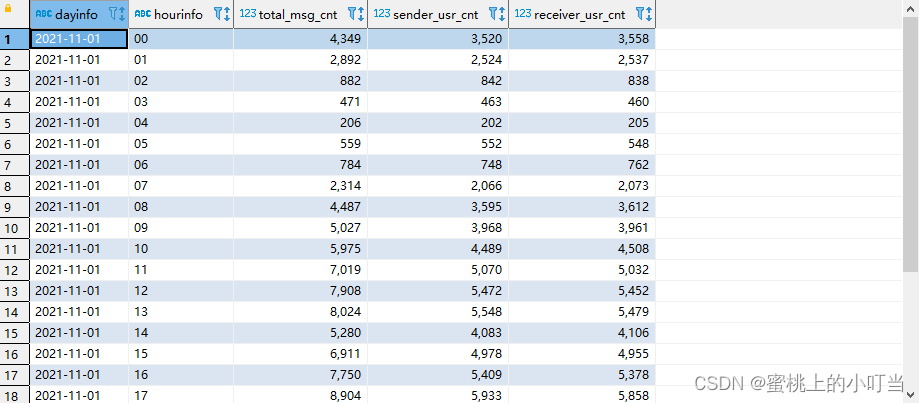The image size is (919, 403).
Task: Click total_msg_cnt cell 471
Action: click(301, 102)
